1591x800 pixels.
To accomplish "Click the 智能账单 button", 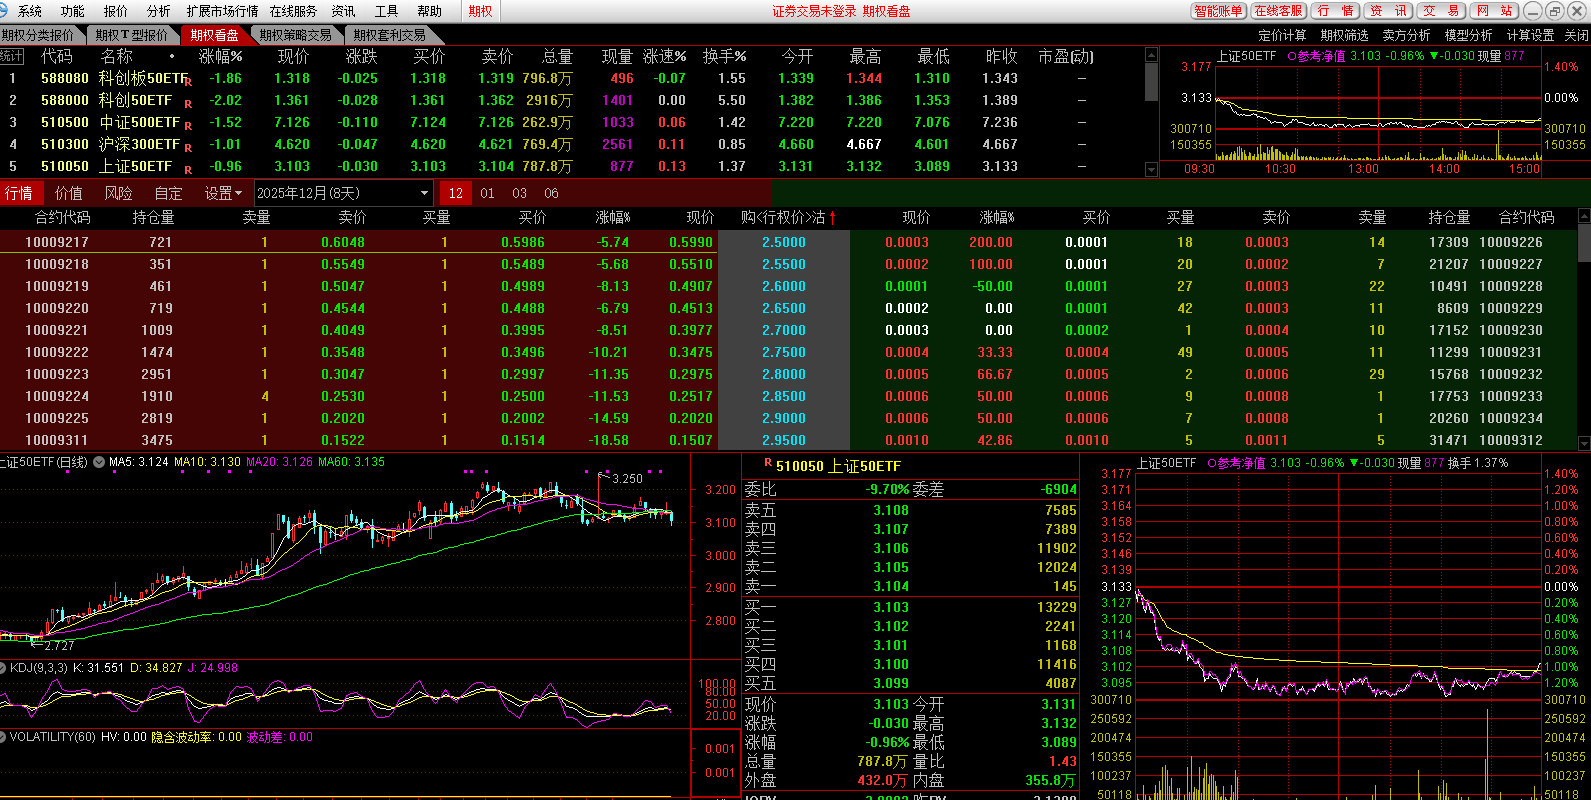I will 1218,11.
